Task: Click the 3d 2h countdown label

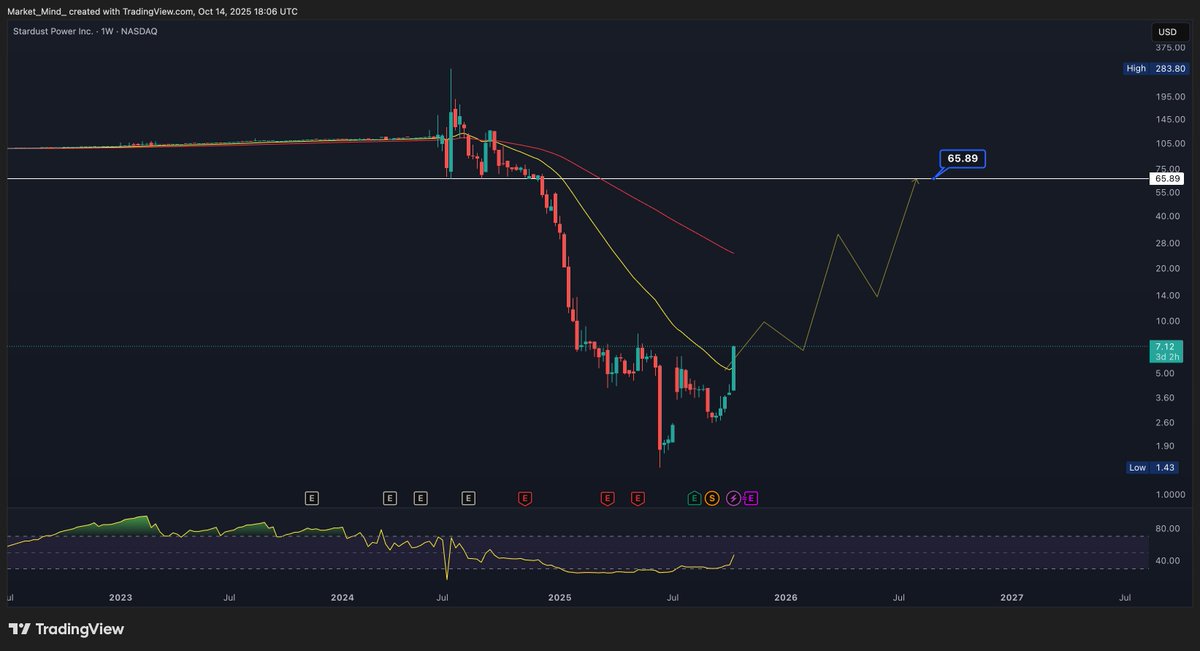Action: [1164, 356]
